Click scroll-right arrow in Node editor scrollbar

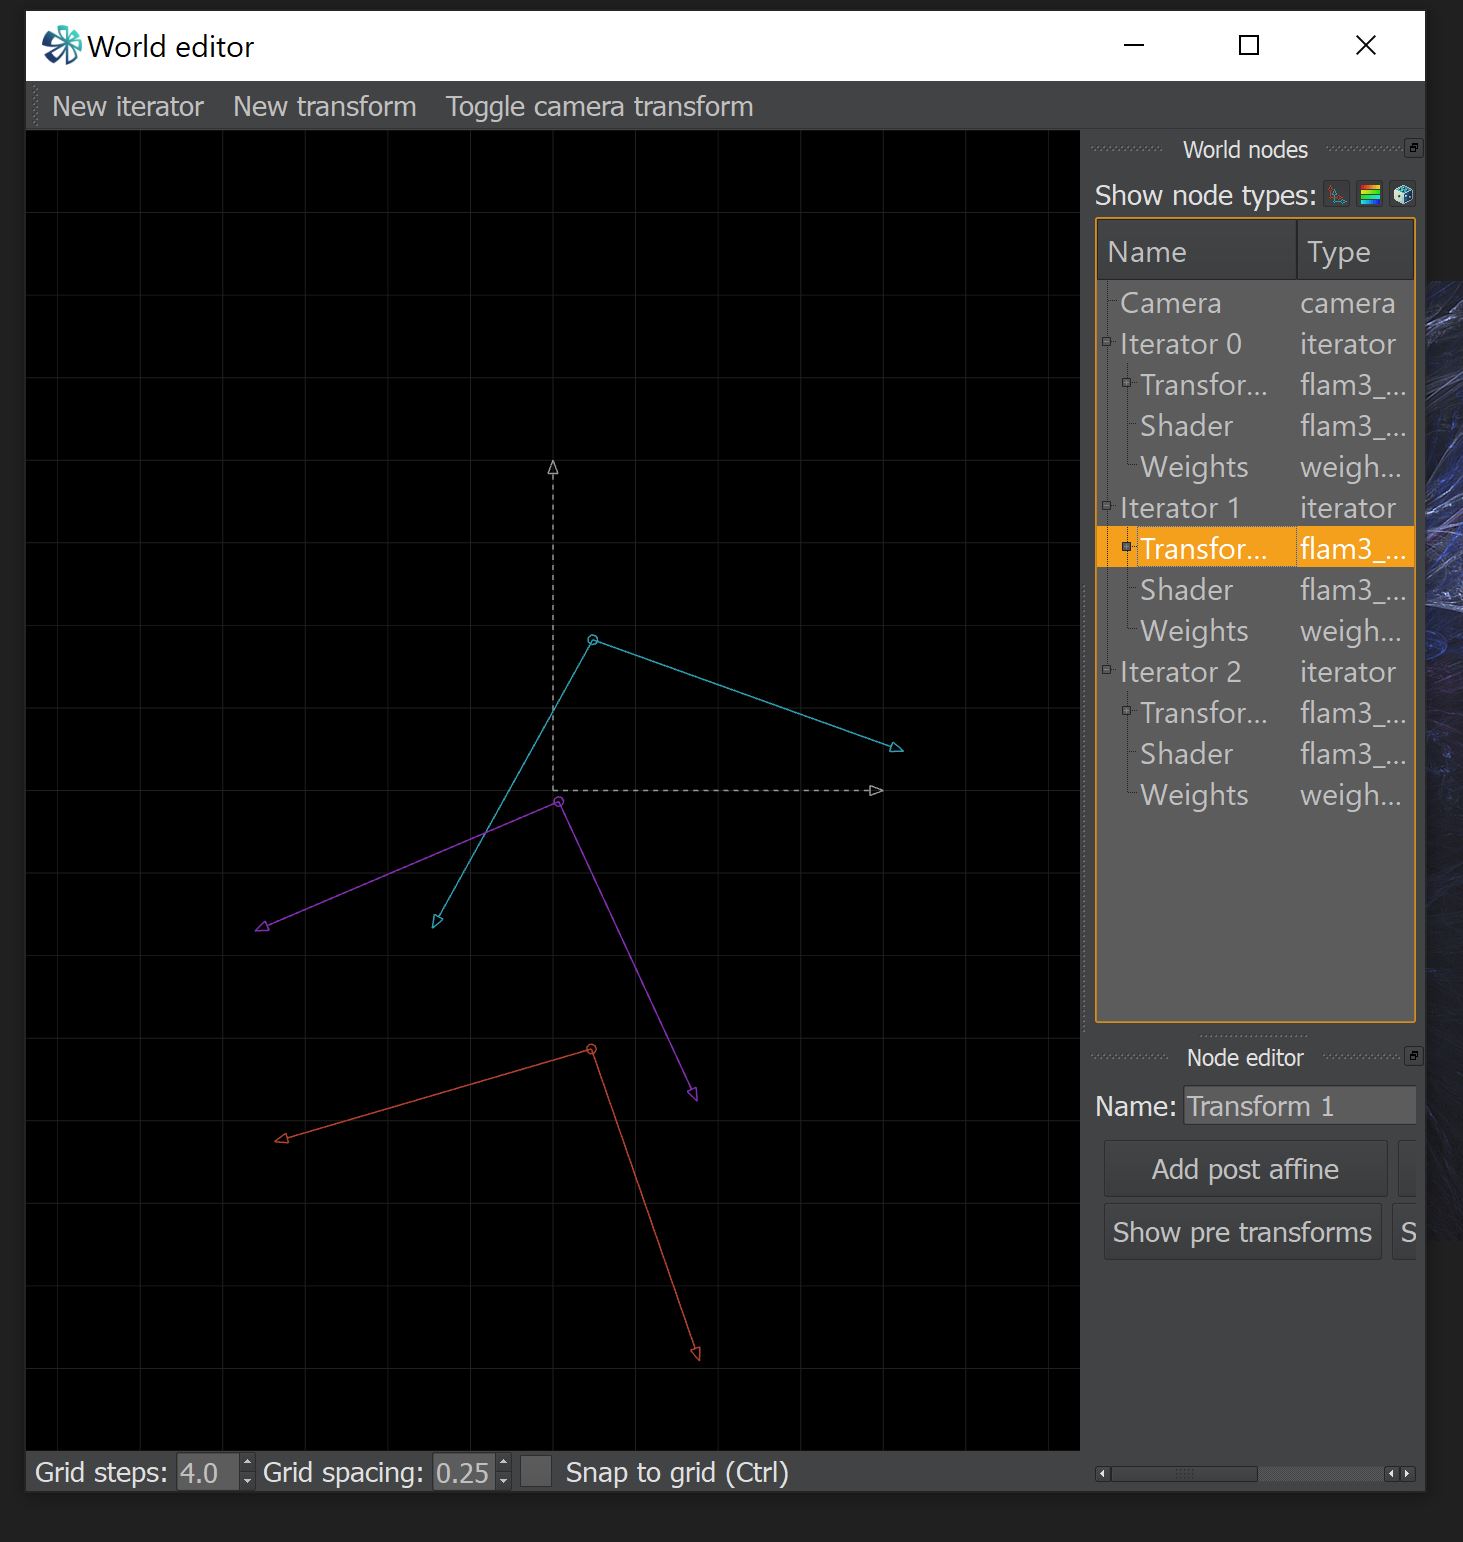tap(1408, 1473)
